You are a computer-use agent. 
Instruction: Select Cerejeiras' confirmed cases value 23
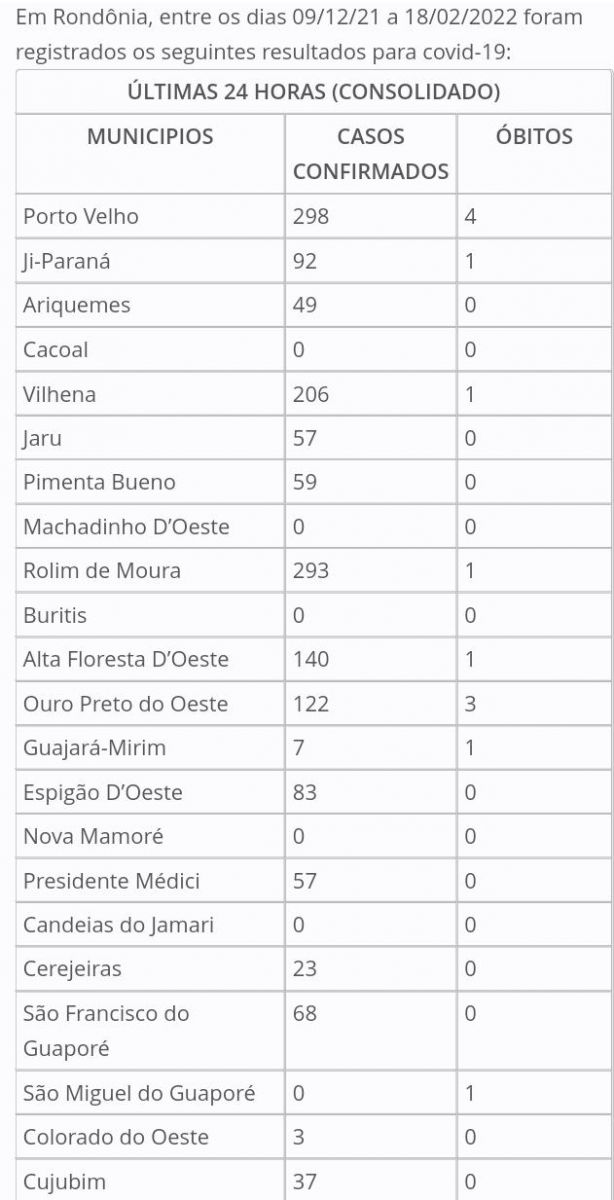tap(305, 969)
